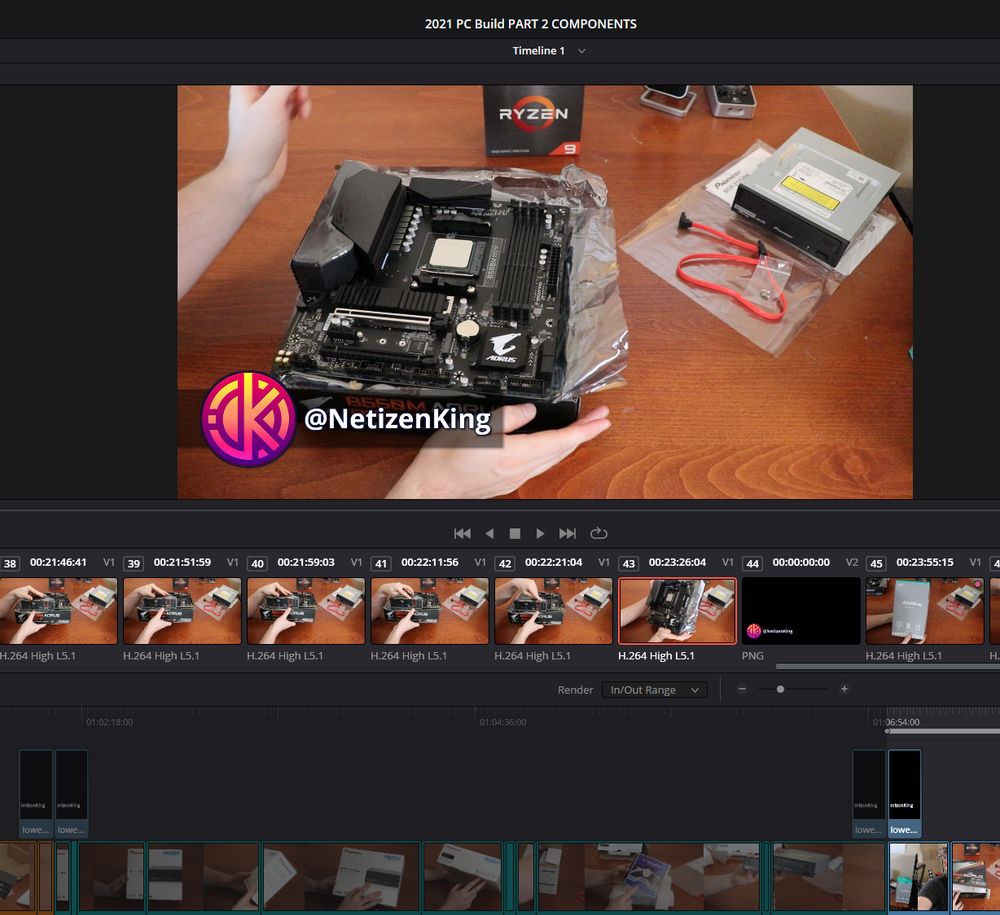The image size is (1000, 915).
Task: Select clip 41 thumbnail
Action: pos(429,610)
